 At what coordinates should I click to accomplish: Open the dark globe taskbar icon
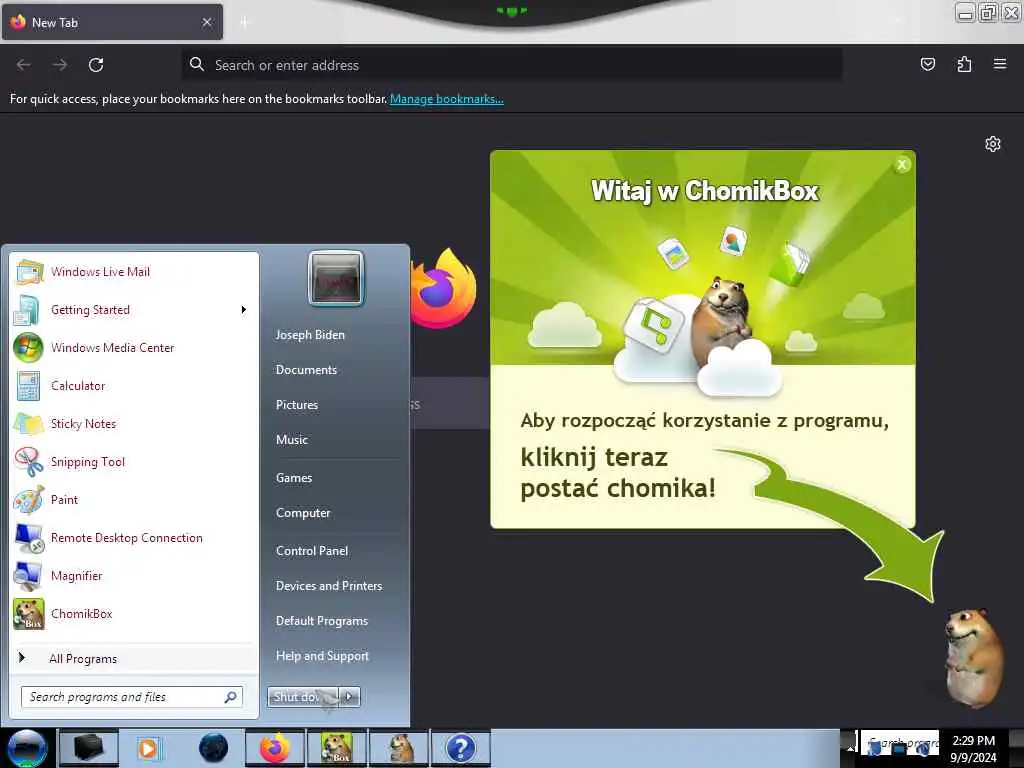214,748
